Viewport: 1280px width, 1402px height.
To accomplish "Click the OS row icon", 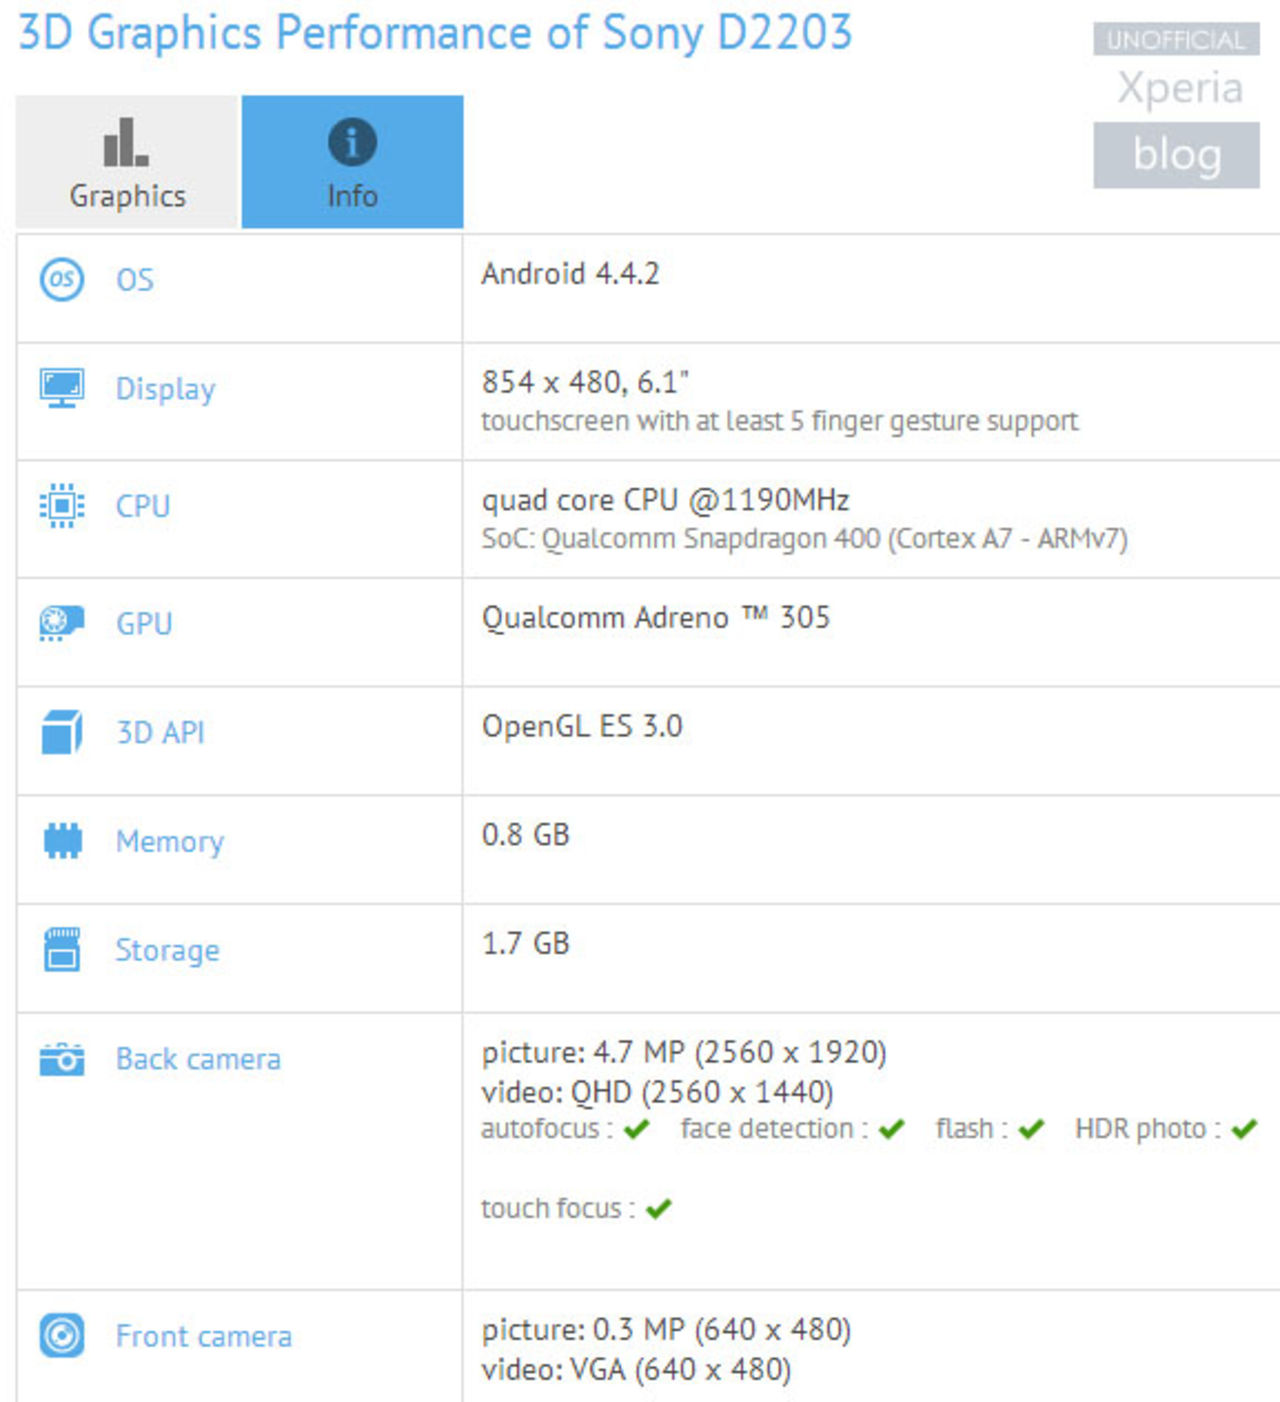I will point(62,279).
